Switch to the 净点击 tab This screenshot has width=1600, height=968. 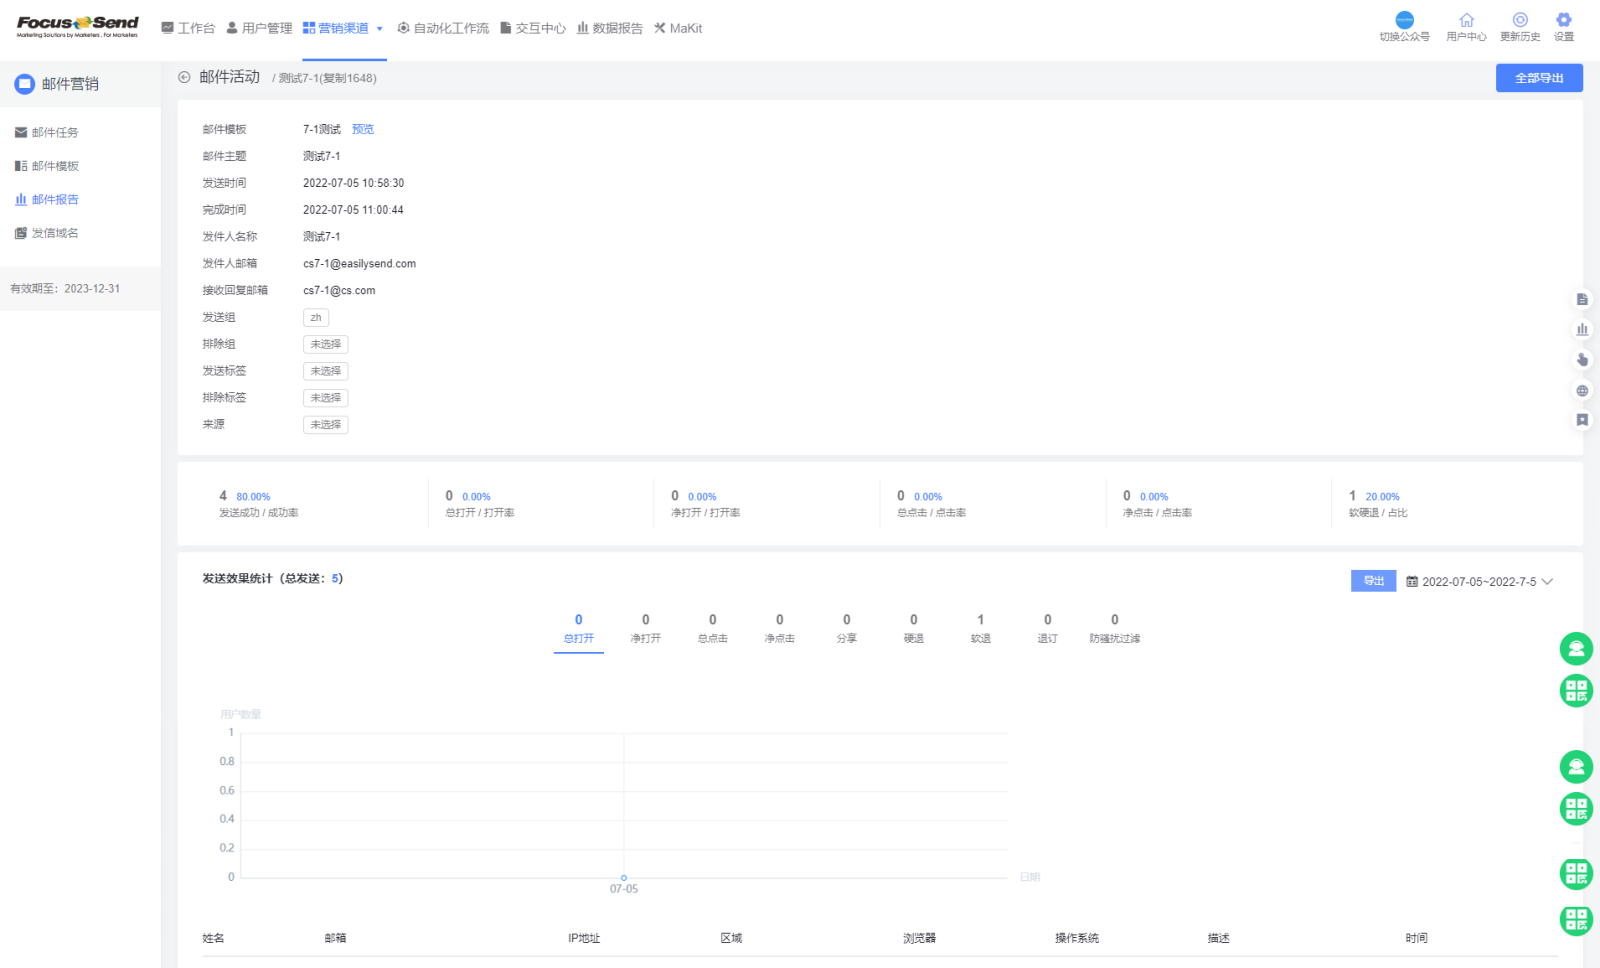click(780, 629)
